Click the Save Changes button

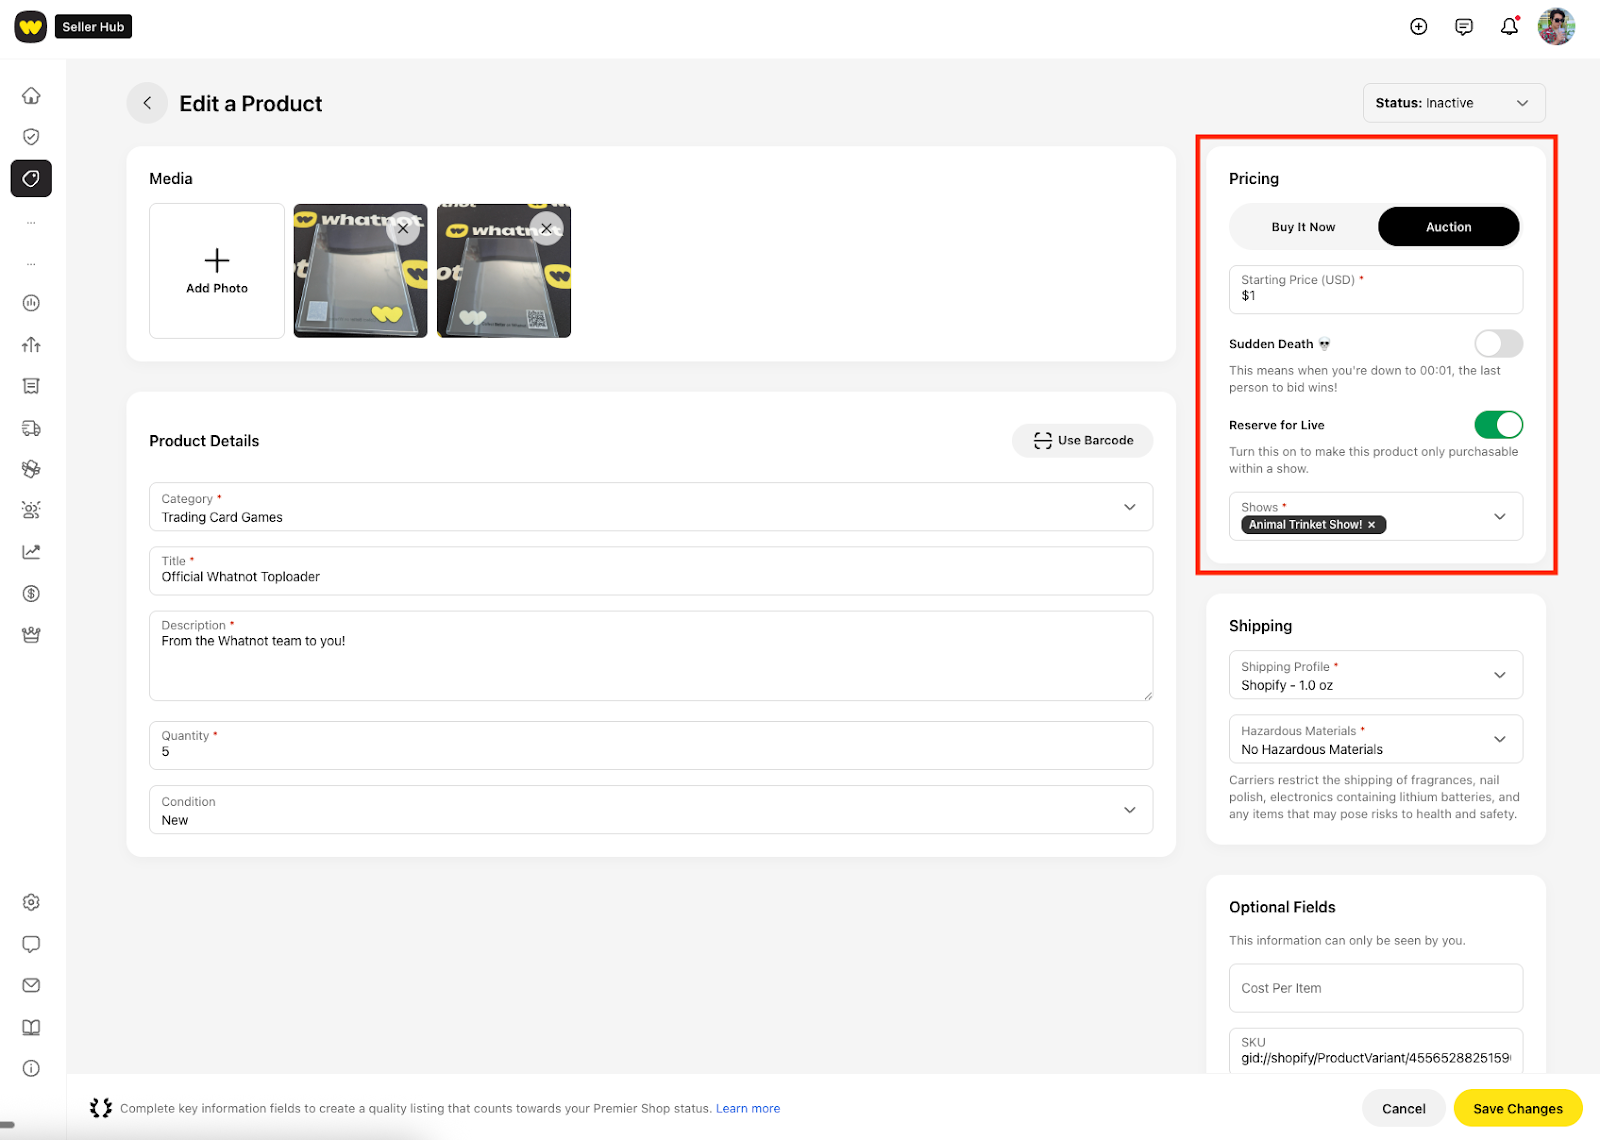(x=1517, y=1108)
